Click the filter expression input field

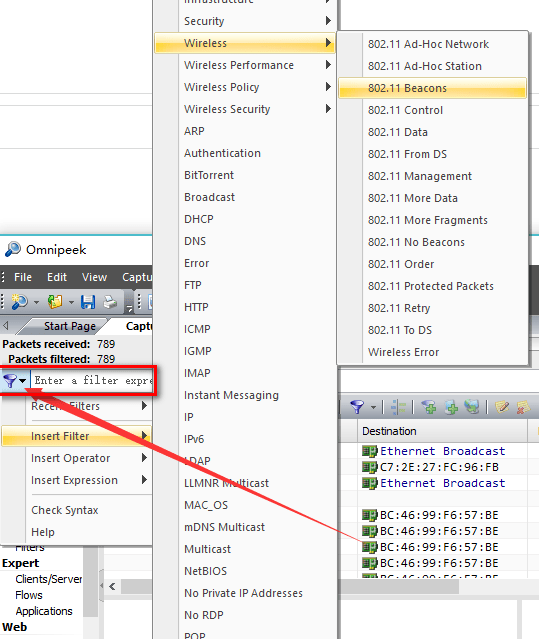pyautogui.click(x=92, y=381)
